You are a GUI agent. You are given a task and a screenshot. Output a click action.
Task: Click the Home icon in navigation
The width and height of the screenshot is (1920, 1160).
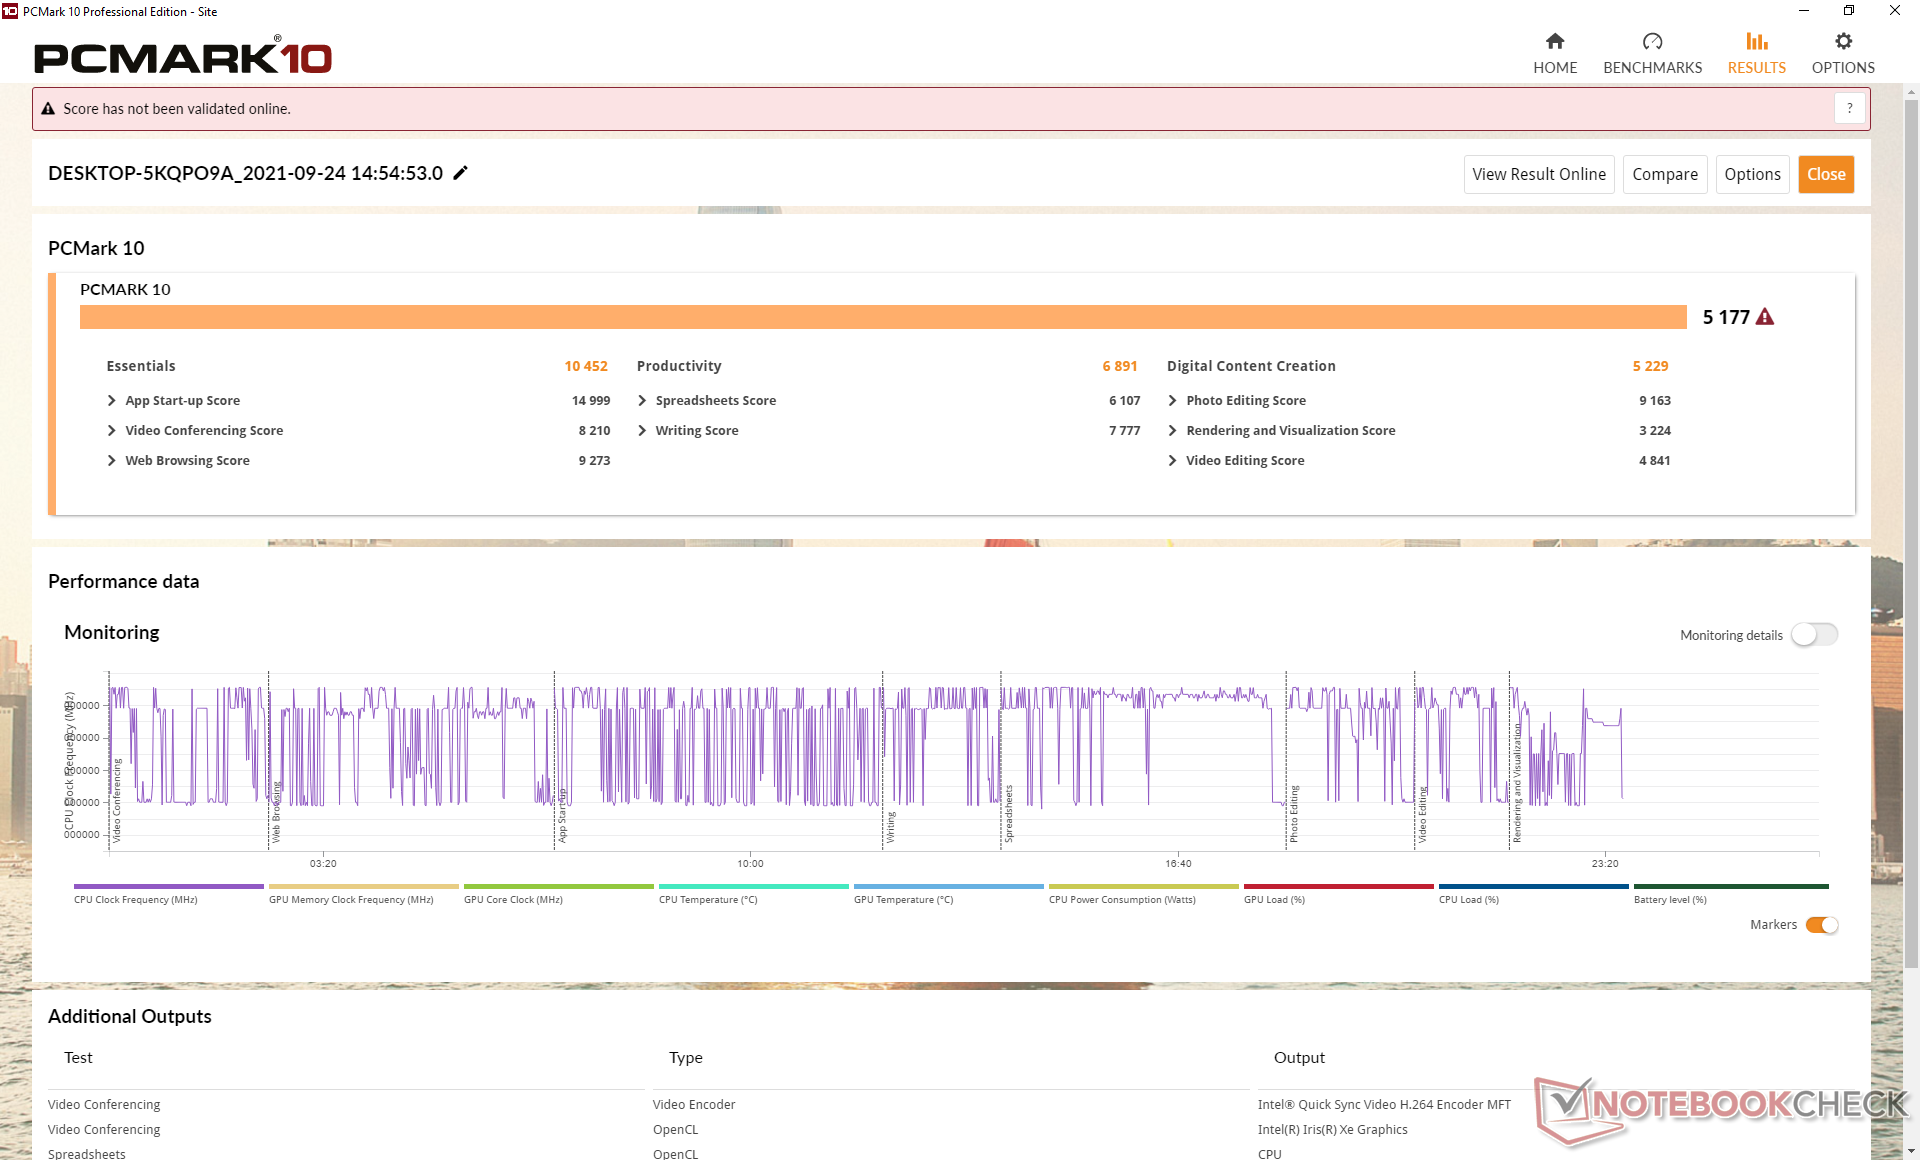pos(1554,41)
